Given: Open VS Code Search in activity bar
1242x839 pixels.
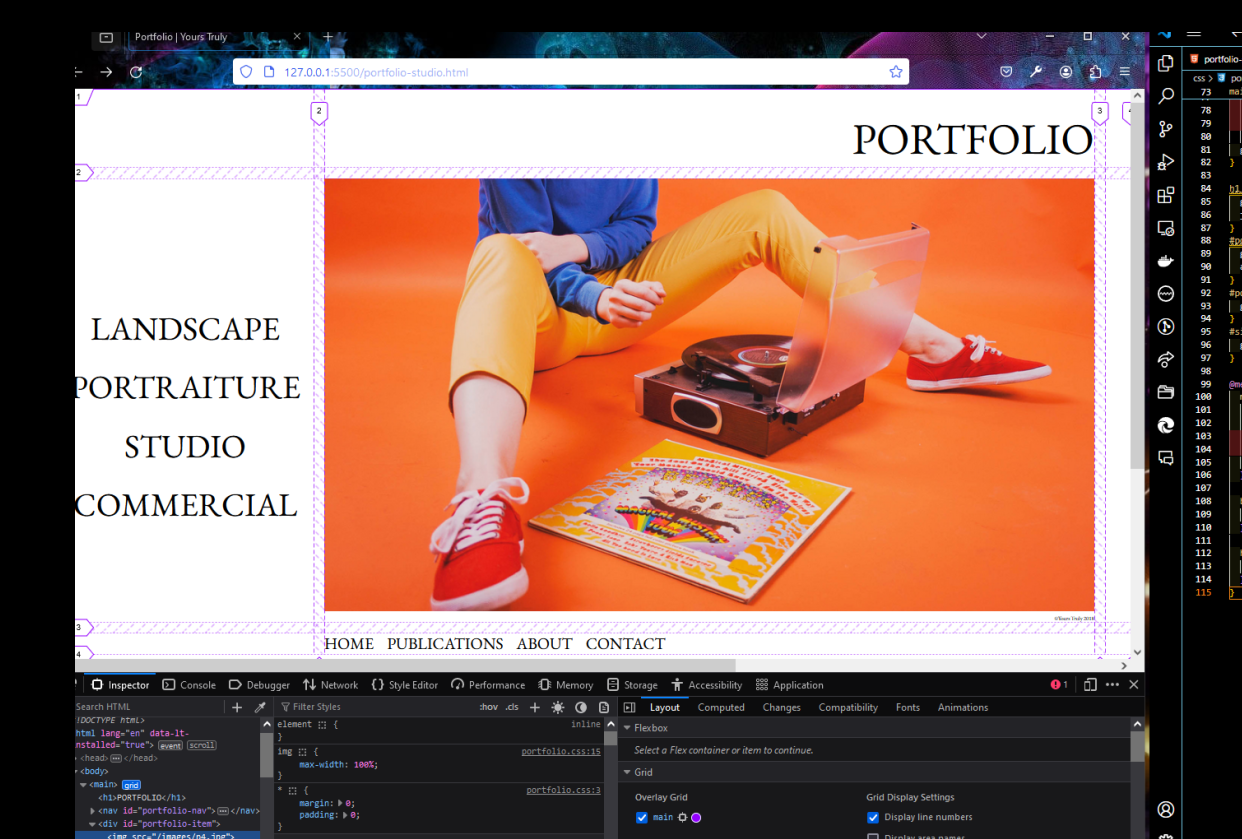Looking at the screenshot, I should [x=1166, y=96].
